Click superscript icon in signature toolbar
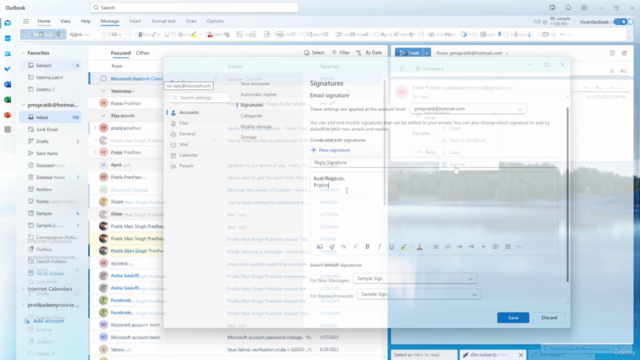The image size is (640, 360). tap(356, 247)
